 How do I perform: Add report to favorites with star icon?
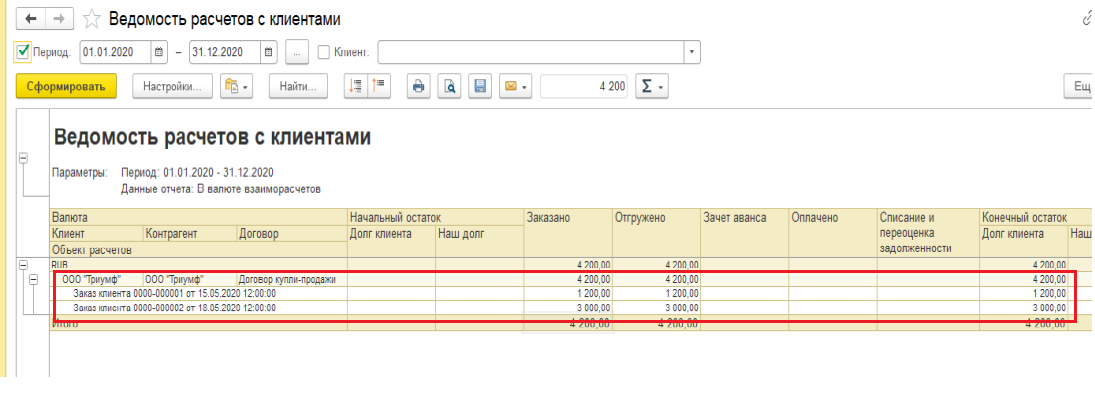(91, 19)
